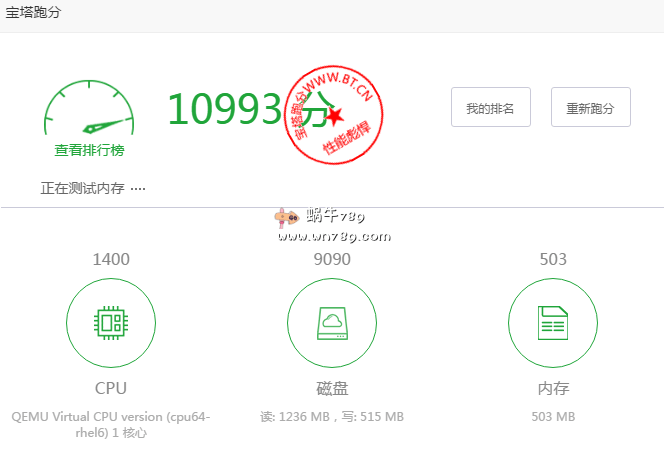Click the memory score 503 above icon

tap(553, 260)
